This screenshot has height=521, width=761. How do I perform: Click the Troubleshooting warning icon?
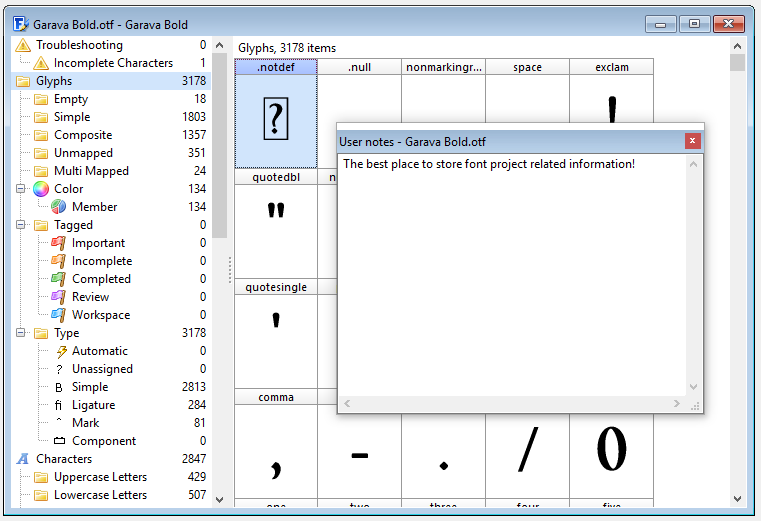tap(23, 45)
